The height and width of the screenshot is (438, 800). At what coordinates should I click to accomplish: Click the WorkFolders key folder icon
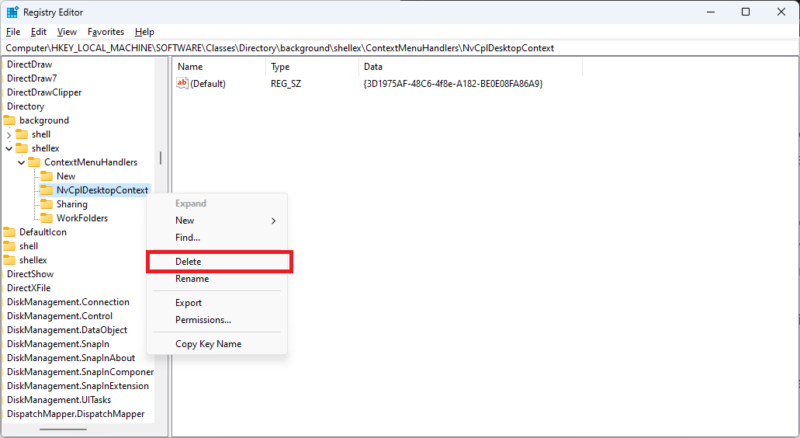pyautogui.click(x=46, y=218)
